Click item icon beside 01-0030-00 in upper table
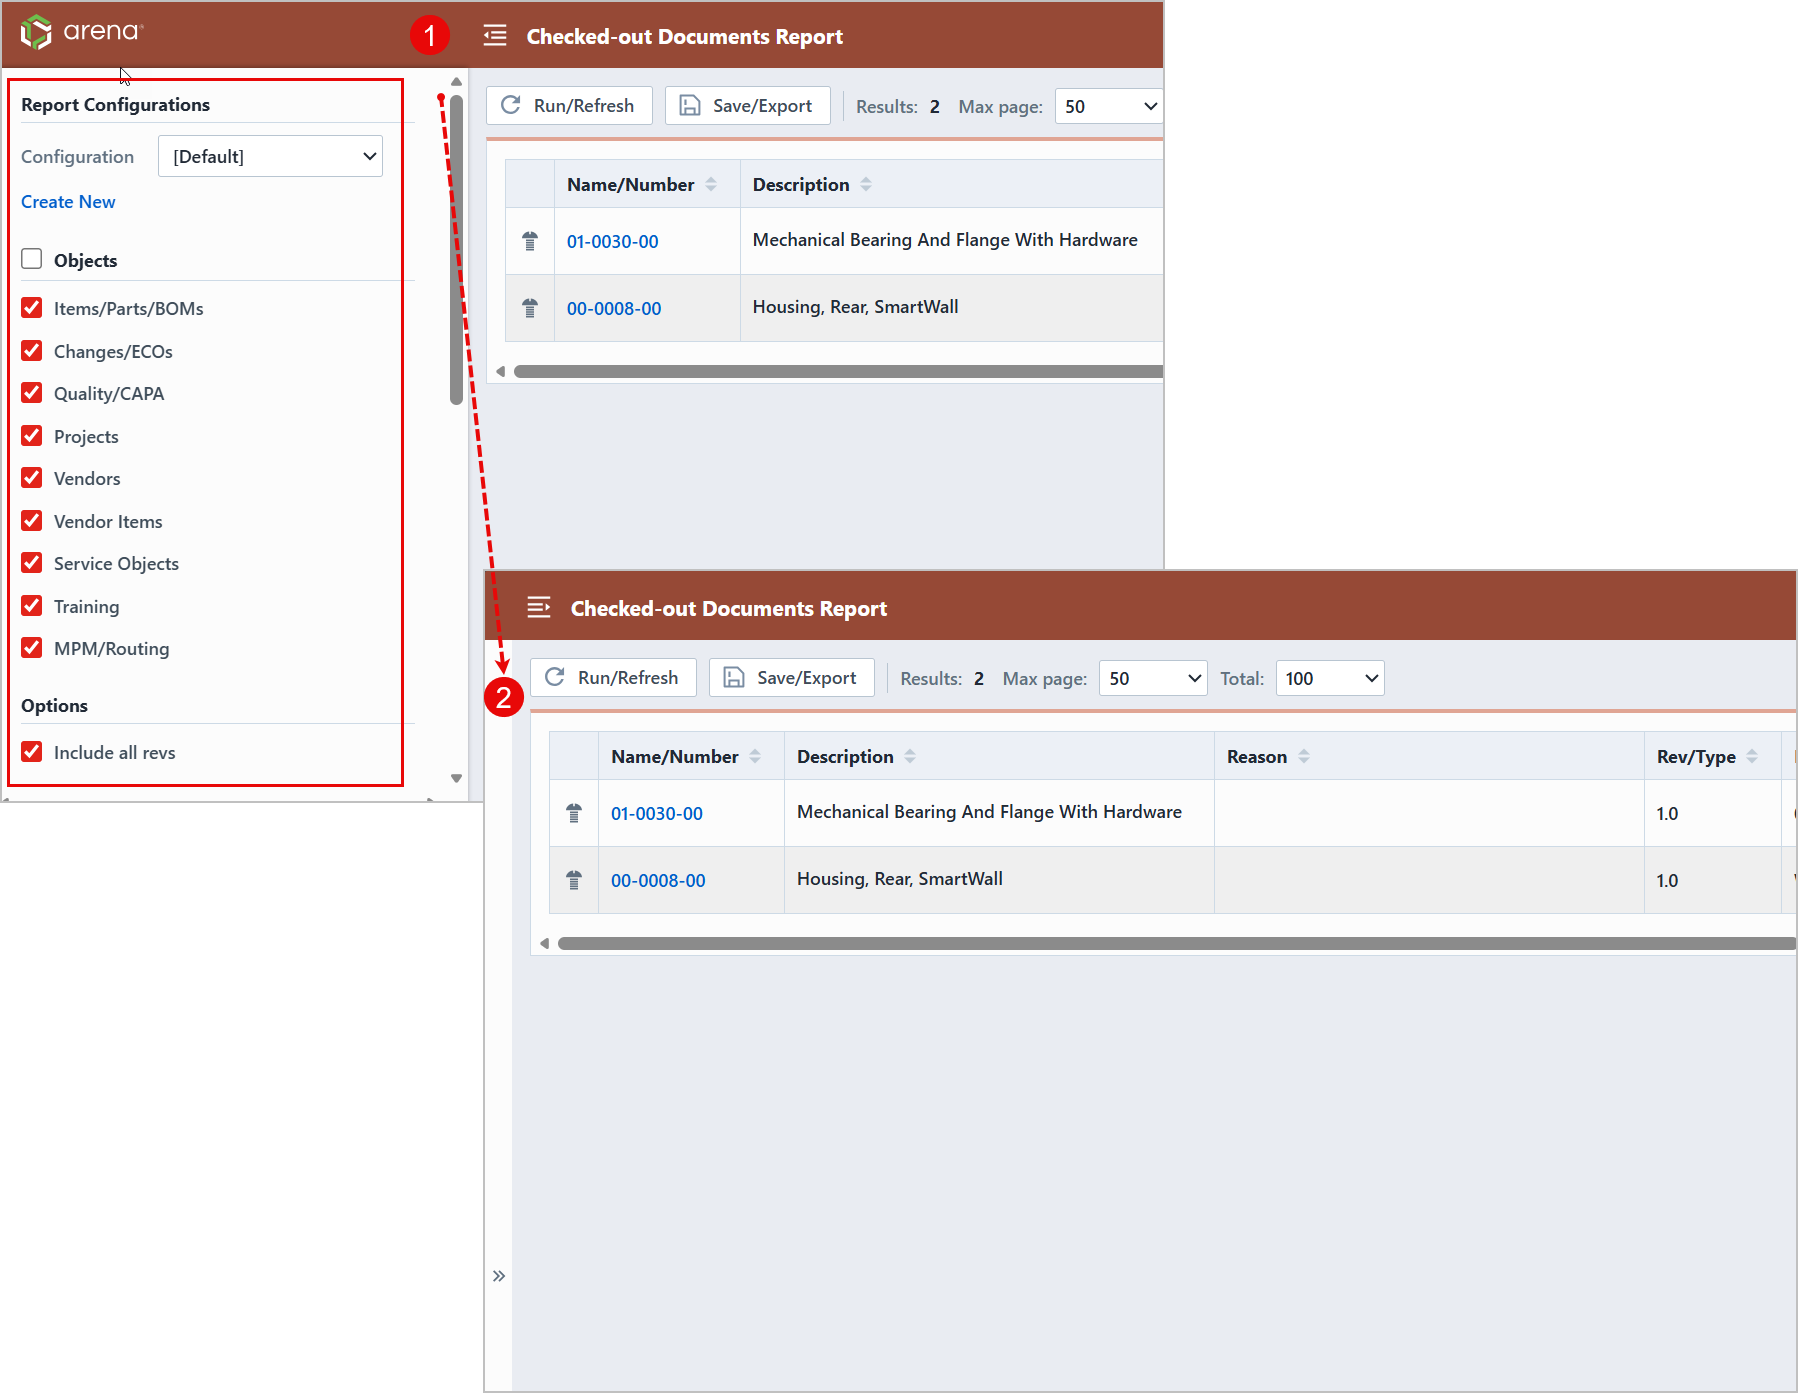 530,241
